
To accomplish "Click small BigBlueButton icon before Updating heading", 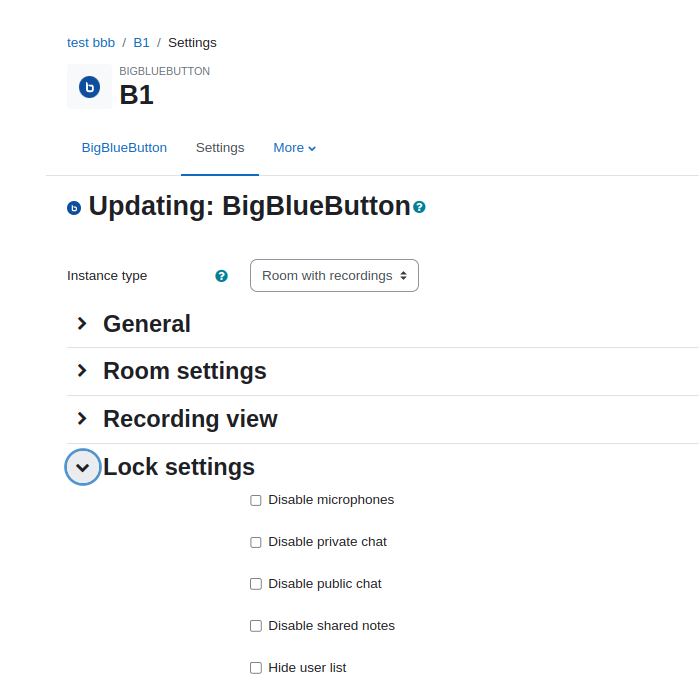I will [74, 208].
